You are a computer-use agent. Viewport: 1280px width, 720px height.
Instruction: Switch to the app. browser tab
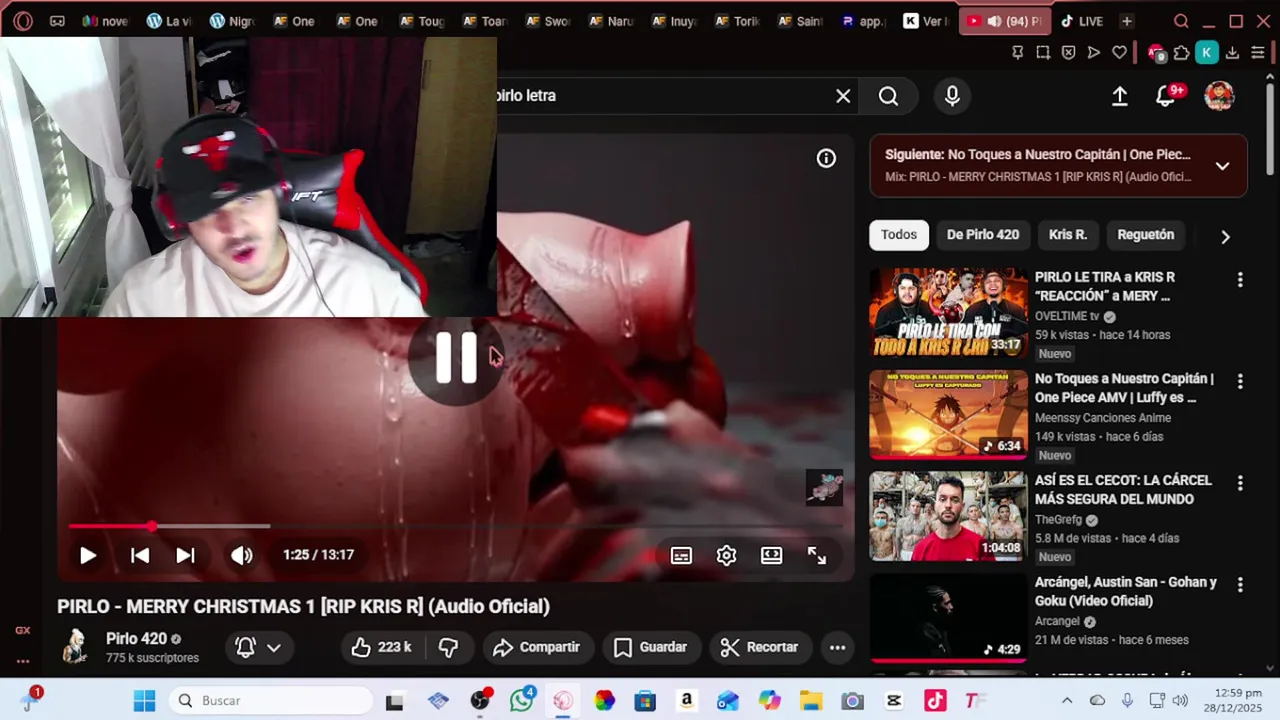(x=864, y=21)
